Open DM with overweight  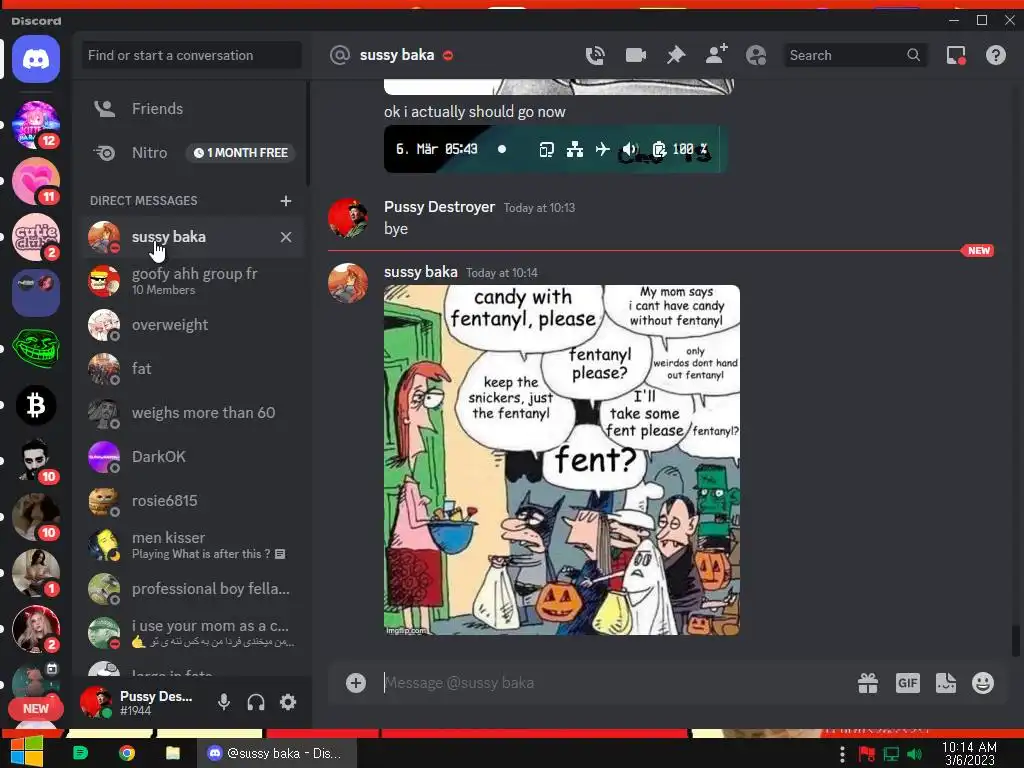tap(194, 325)
